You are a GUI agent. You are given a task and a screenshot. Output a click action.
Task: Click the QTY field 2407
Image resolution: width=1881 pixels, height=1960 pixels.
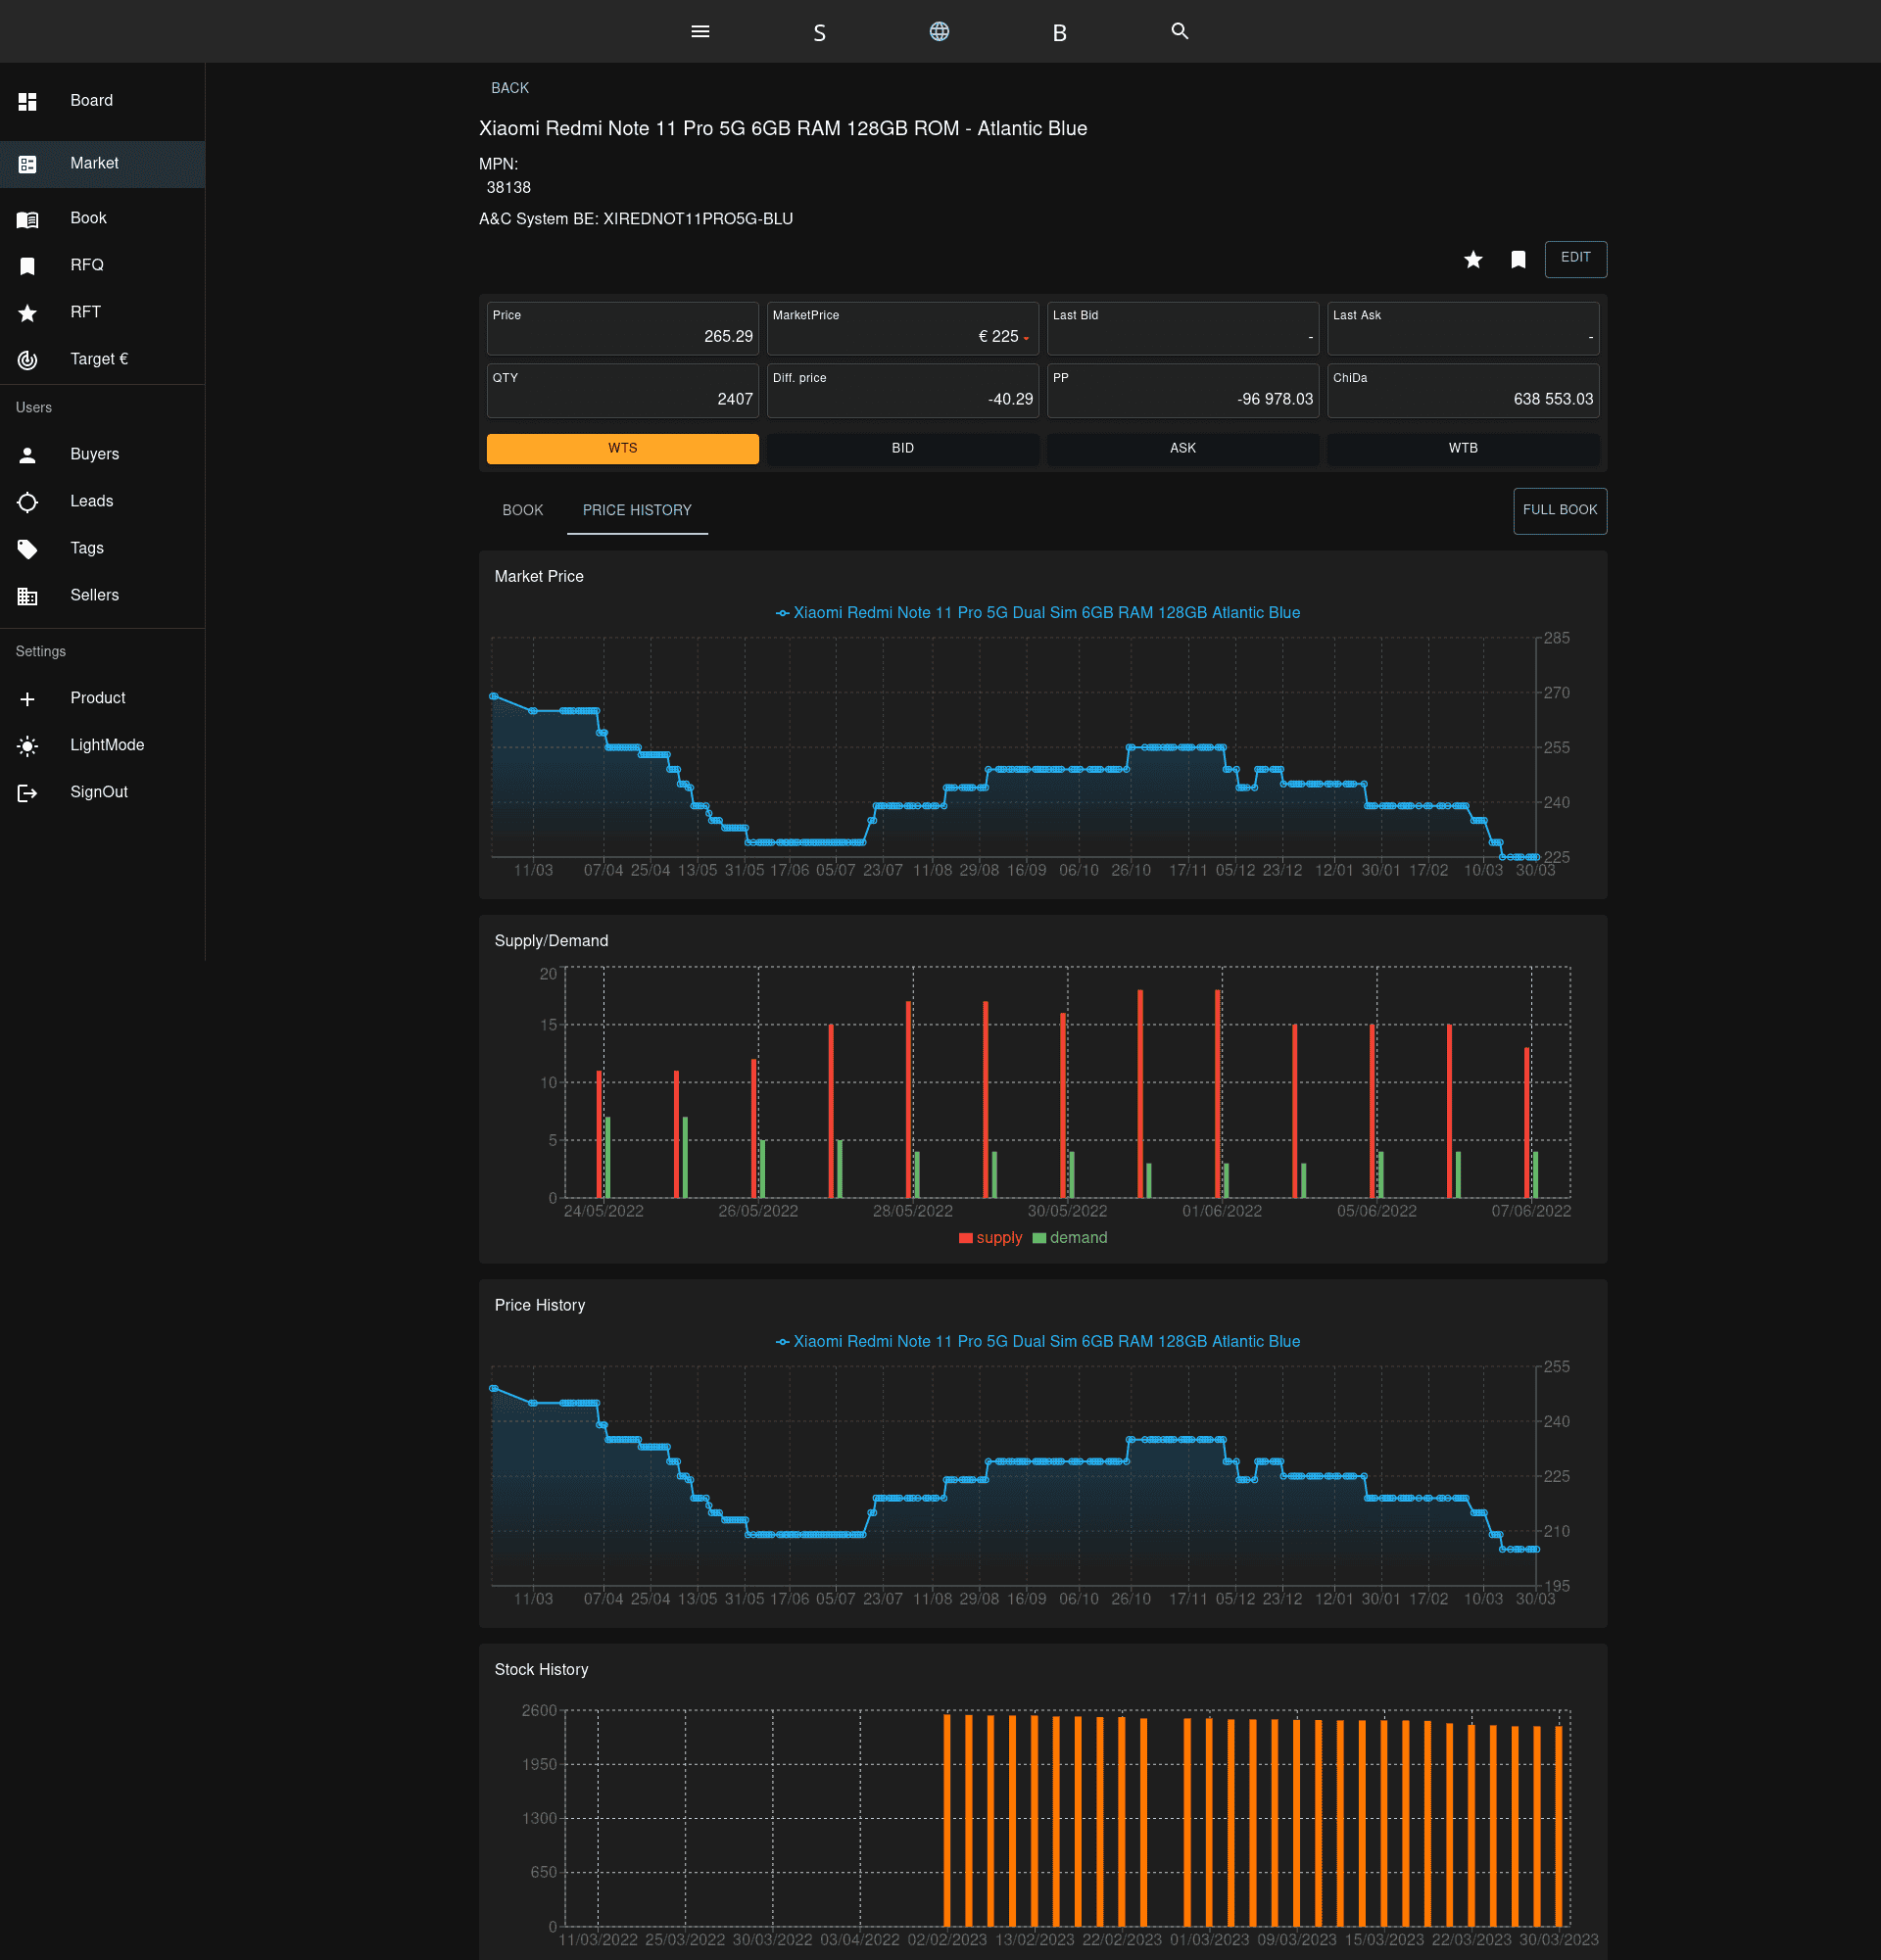[622, 391]
